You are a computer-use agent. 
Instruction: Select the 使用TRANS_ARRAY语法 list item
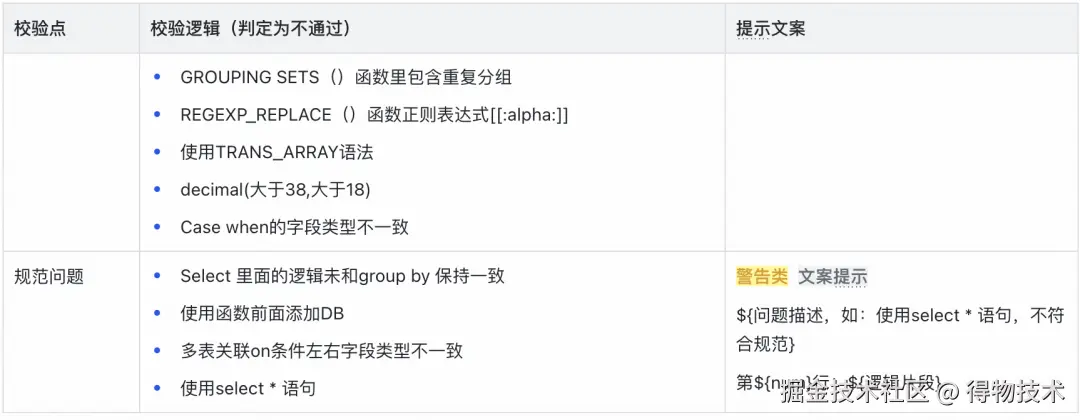tap(277, 152)
